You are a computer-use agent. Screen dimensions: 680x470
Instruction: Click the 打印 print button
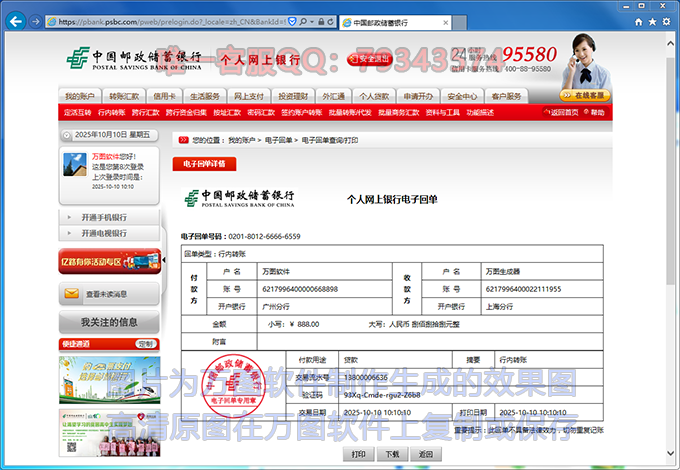coord(359,453)
